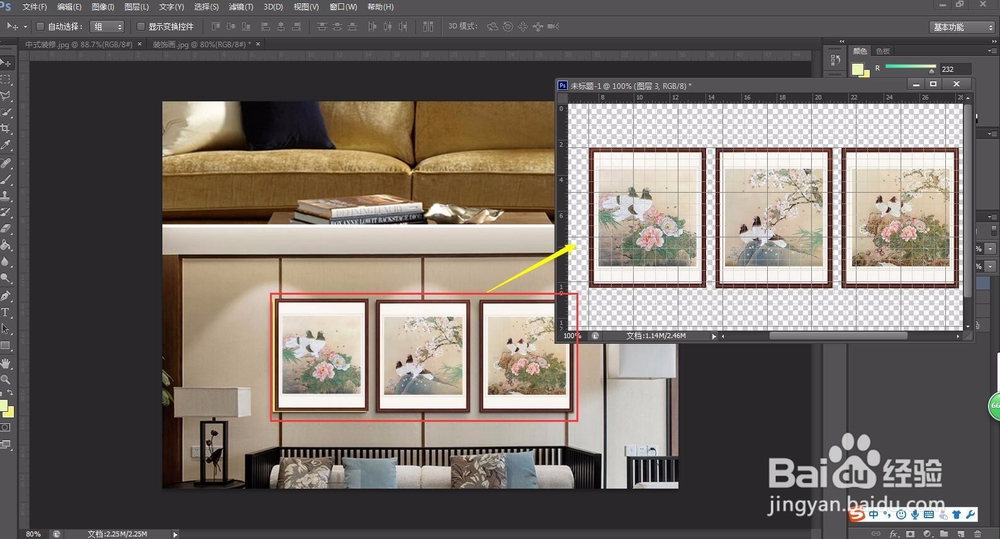
Task: Enable the 自动选择 checkbox
Action: (40, 27)
